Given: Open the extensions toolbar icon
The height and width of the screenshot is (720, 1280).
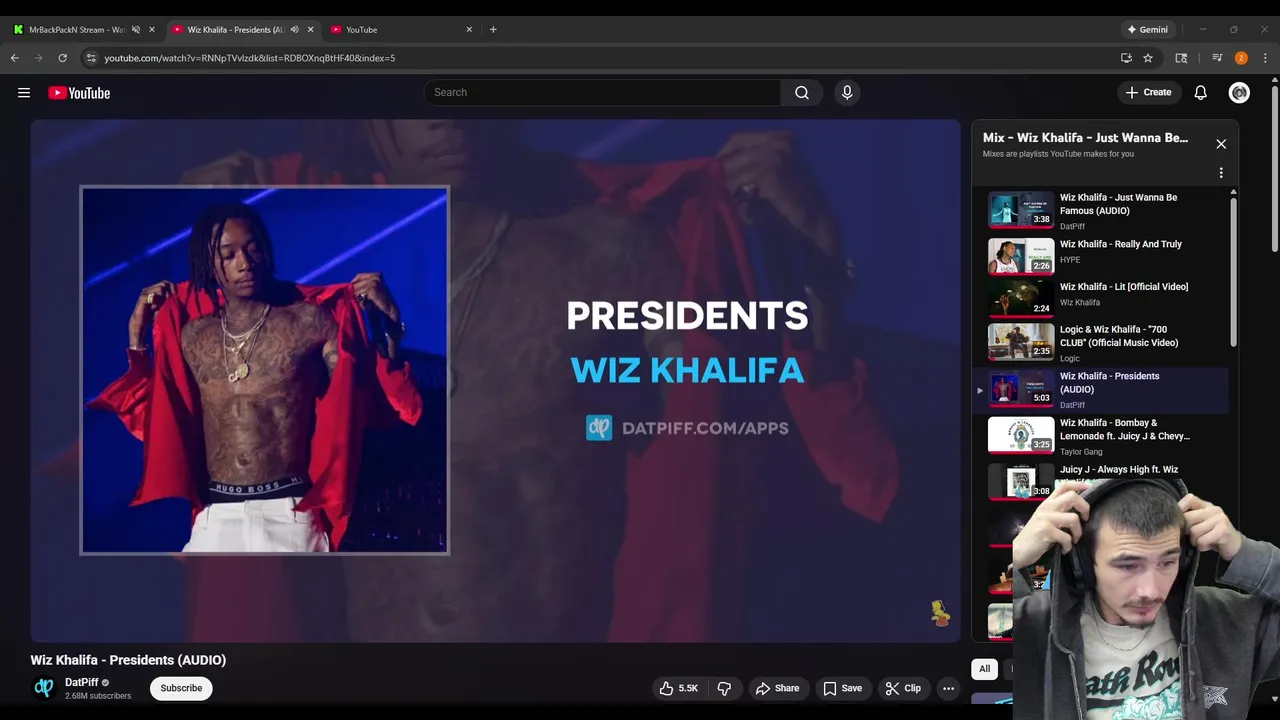Looking at the screenshot, I should (1181, 58).
